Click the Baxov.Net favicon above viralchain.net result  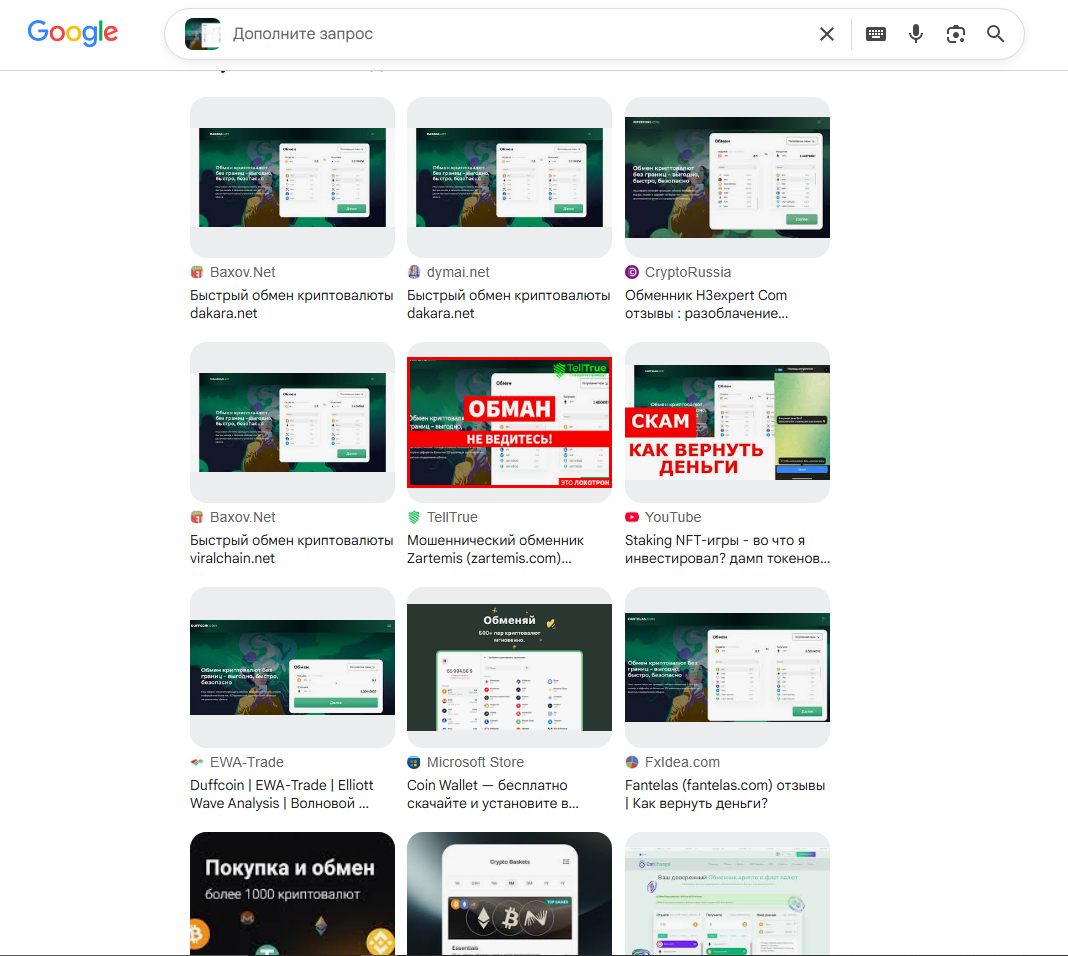197,517
